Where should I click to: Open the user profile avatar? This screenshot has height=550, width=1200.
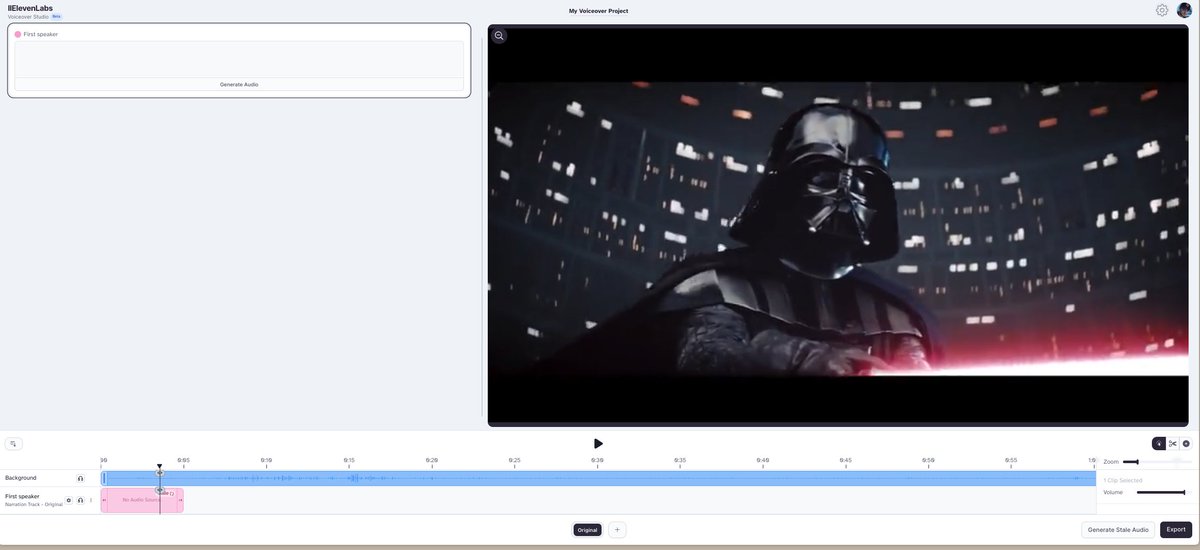(1184, 10)
